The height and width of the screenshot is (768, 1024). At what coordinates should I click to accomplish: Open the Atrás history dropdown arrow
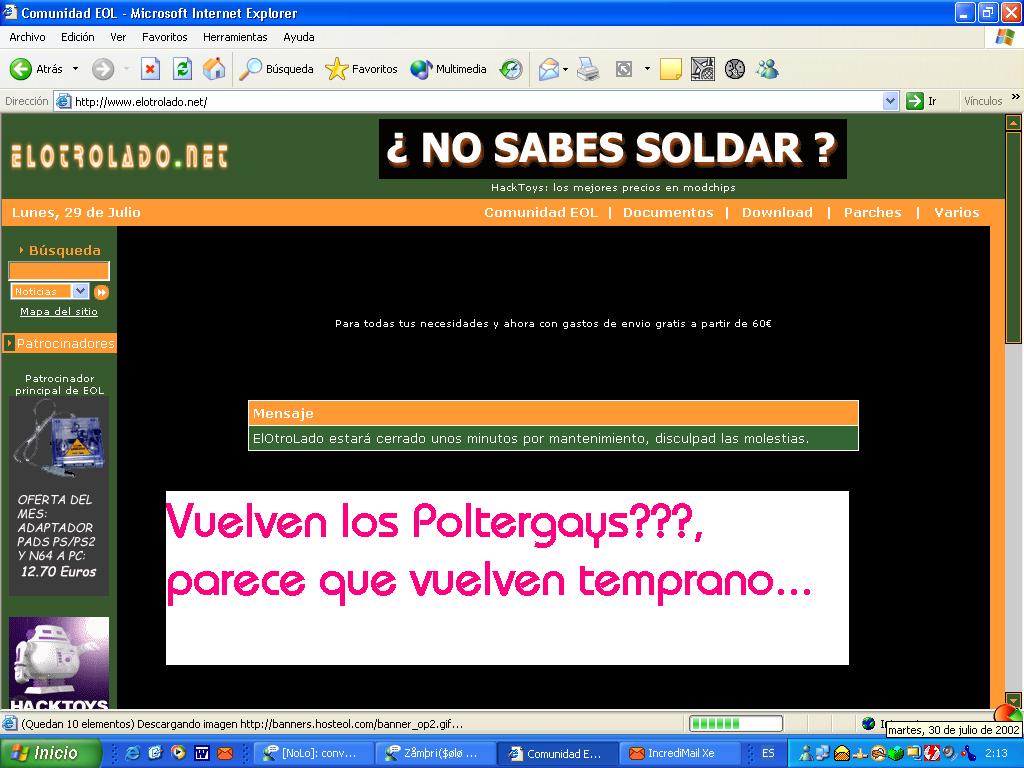tap(75, 69)
